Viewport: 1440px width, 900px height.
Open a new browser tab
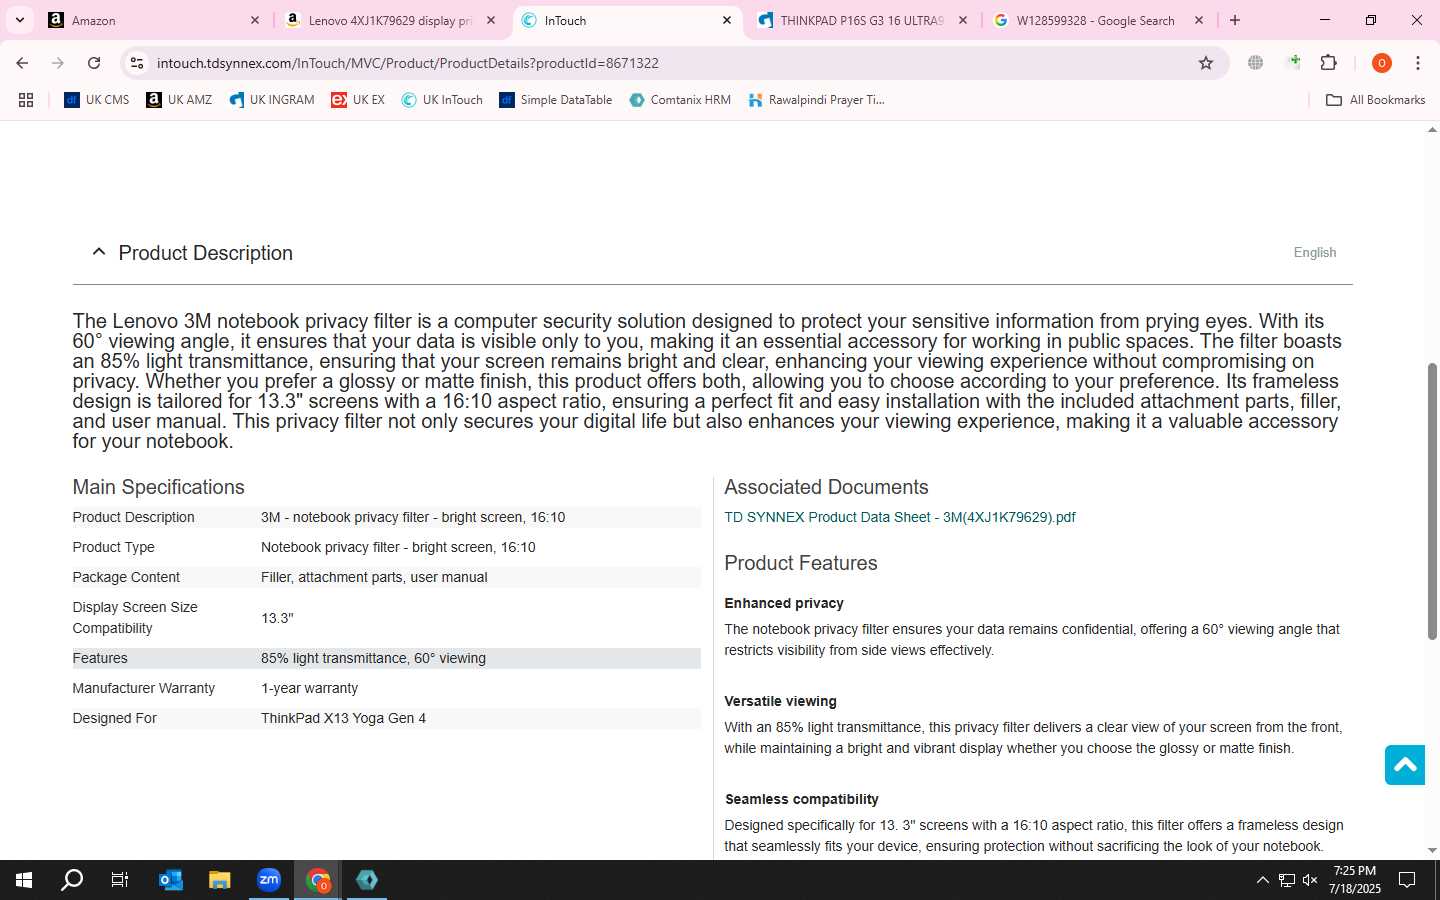(1235, 20)
